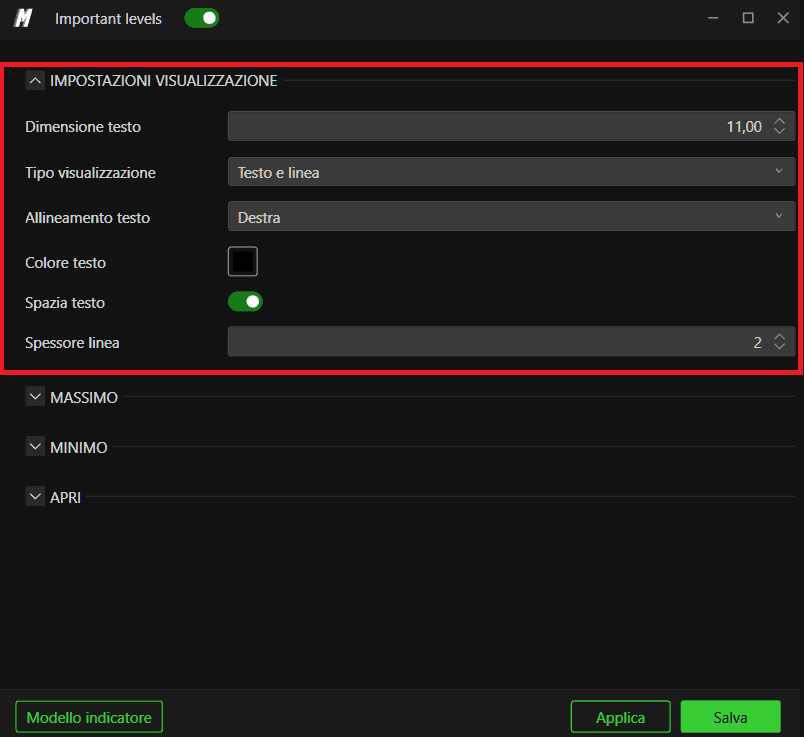The width and height of the screenshot is (804, 737).
Task: Disable the Spazia testo toggle
Action: (245, 302)
